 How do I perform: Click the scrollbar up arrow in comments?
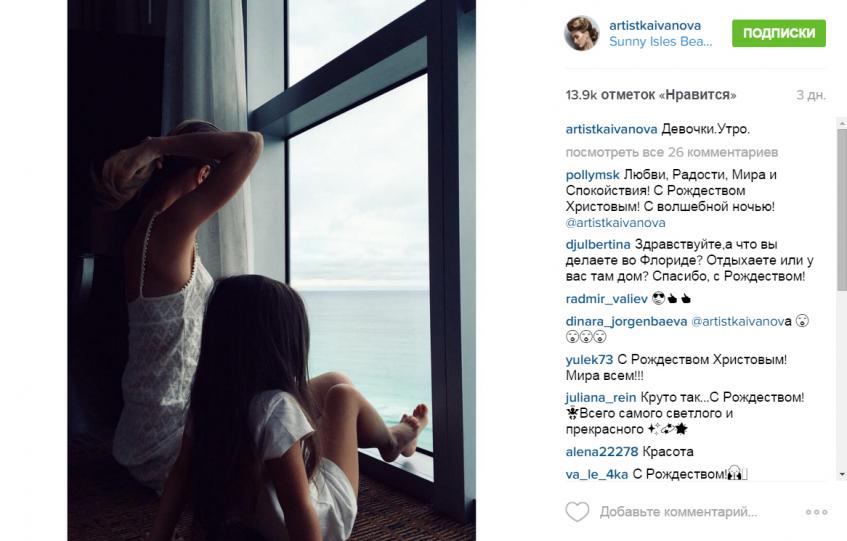tap(842, 123)
